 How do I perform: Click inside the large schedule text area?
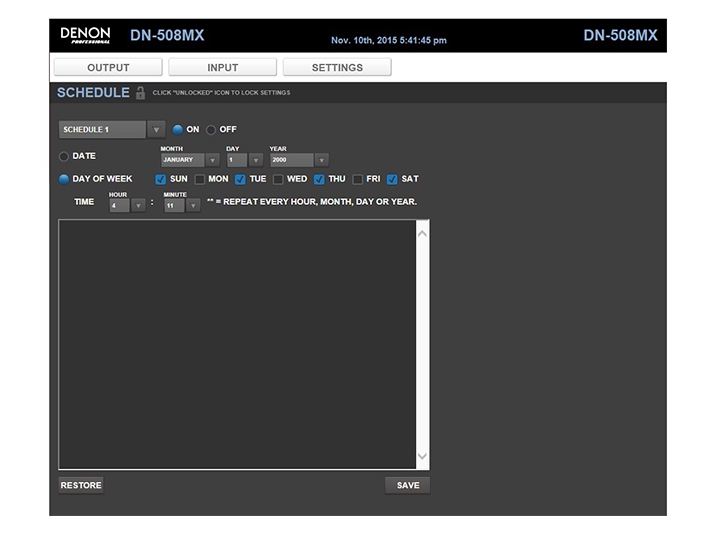click(237, 344)
